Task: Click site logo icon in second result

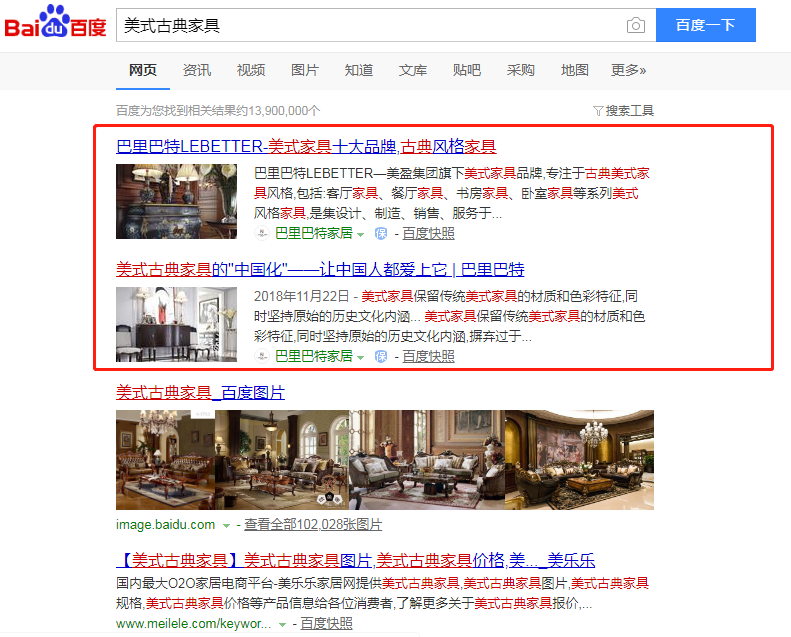Action: (261, 357)
